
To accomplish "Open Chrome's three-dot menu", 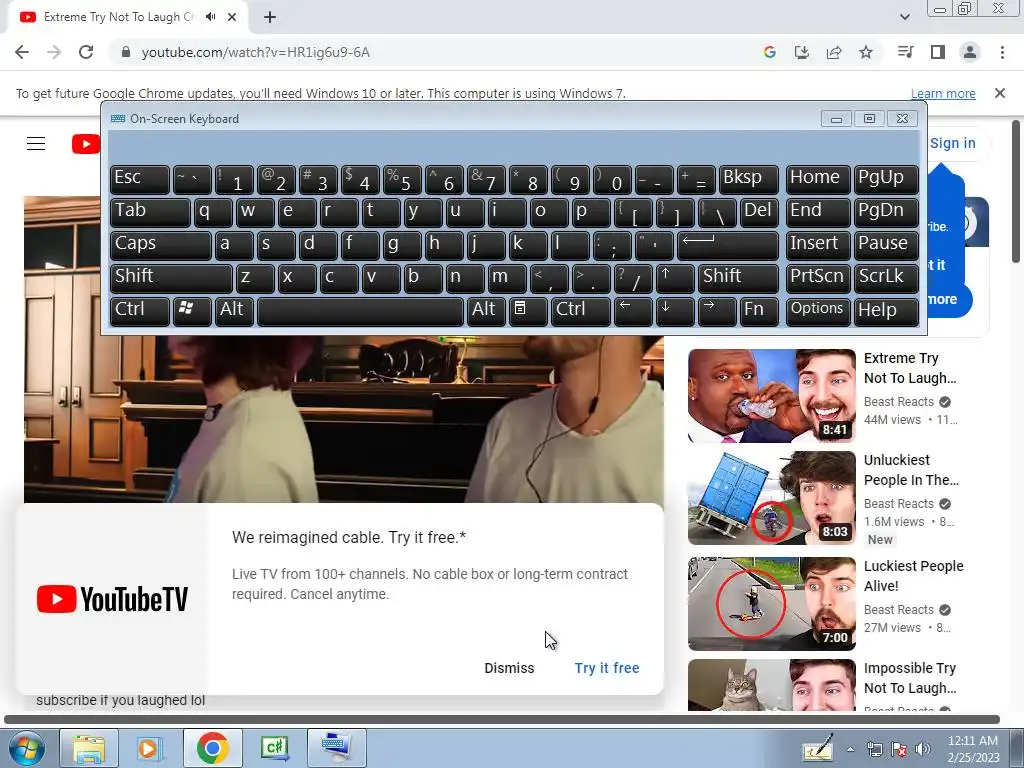I will [x=1002, y=52].
